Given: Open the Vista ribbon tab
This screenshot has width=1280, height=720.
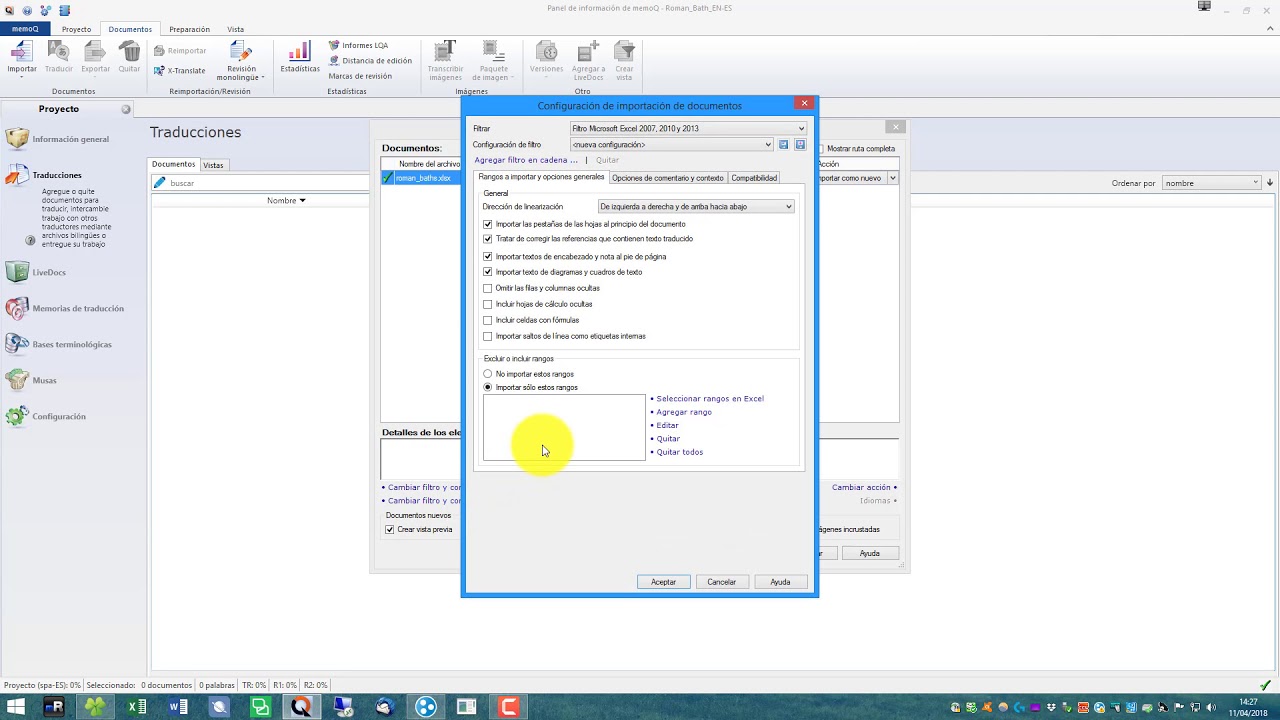Looking at the screenshot, I should pyautogui.click(x=235, y=29).
